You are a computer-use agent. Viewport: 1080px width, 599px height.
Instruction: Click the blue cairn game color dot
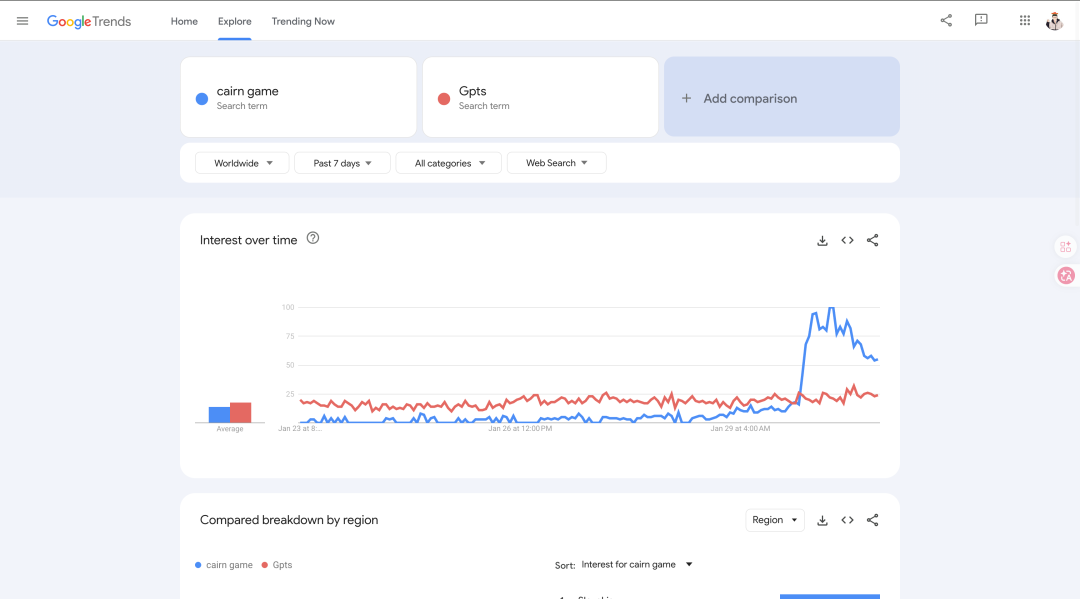pos(202,98)
